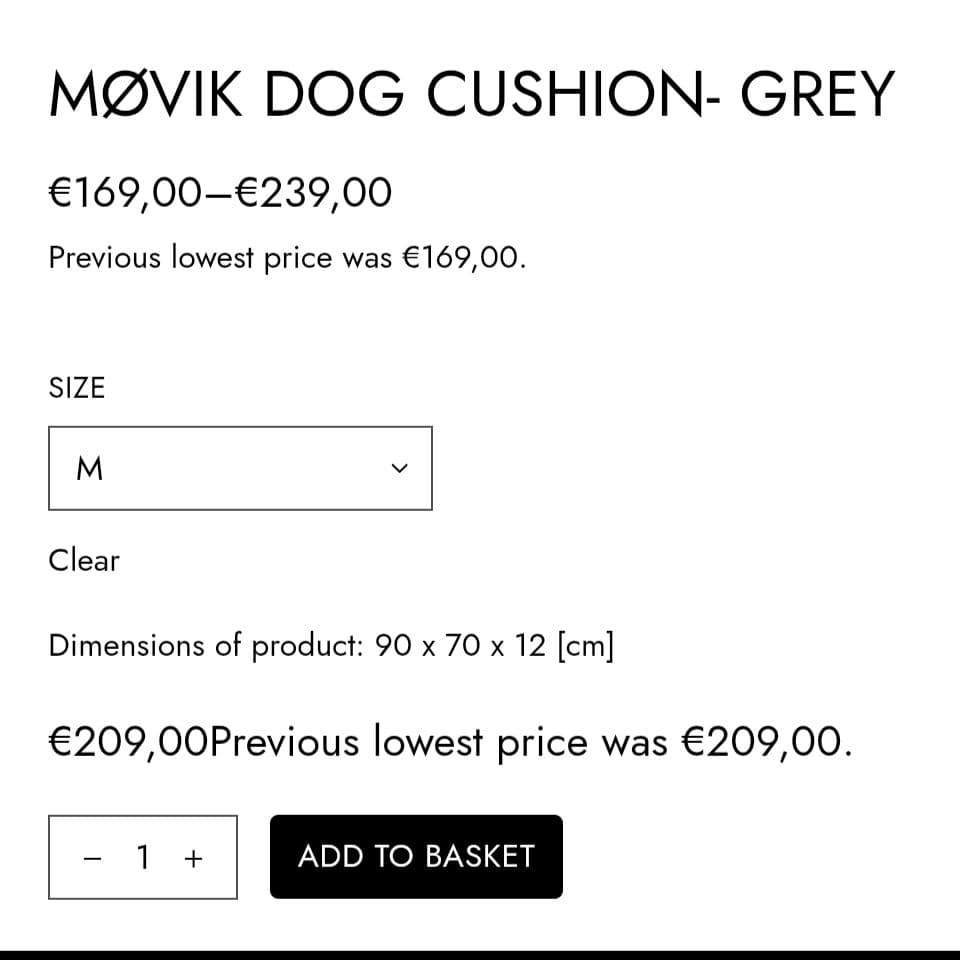Add the MØVIK dog cushion to your basket
This screenshot has height=960, width=960.
415,857
